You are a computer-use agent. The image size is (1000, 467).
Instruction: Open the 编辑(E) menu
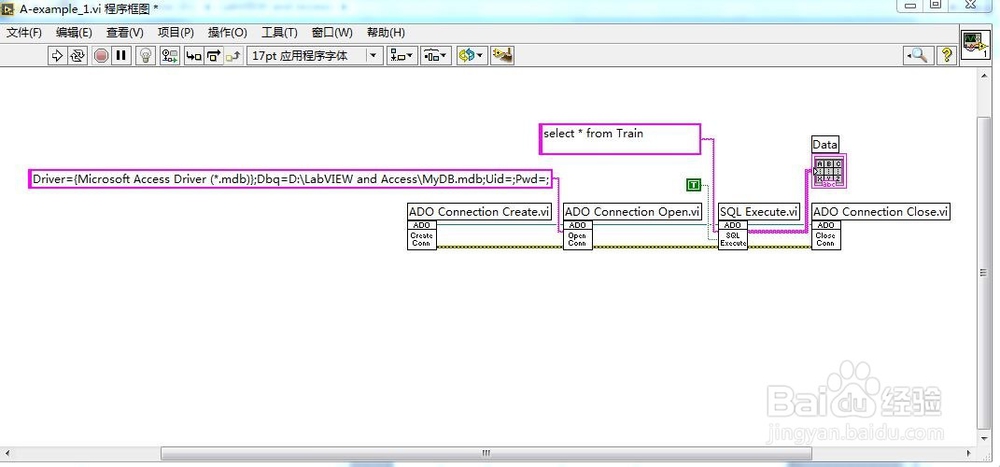pos(74,33)
